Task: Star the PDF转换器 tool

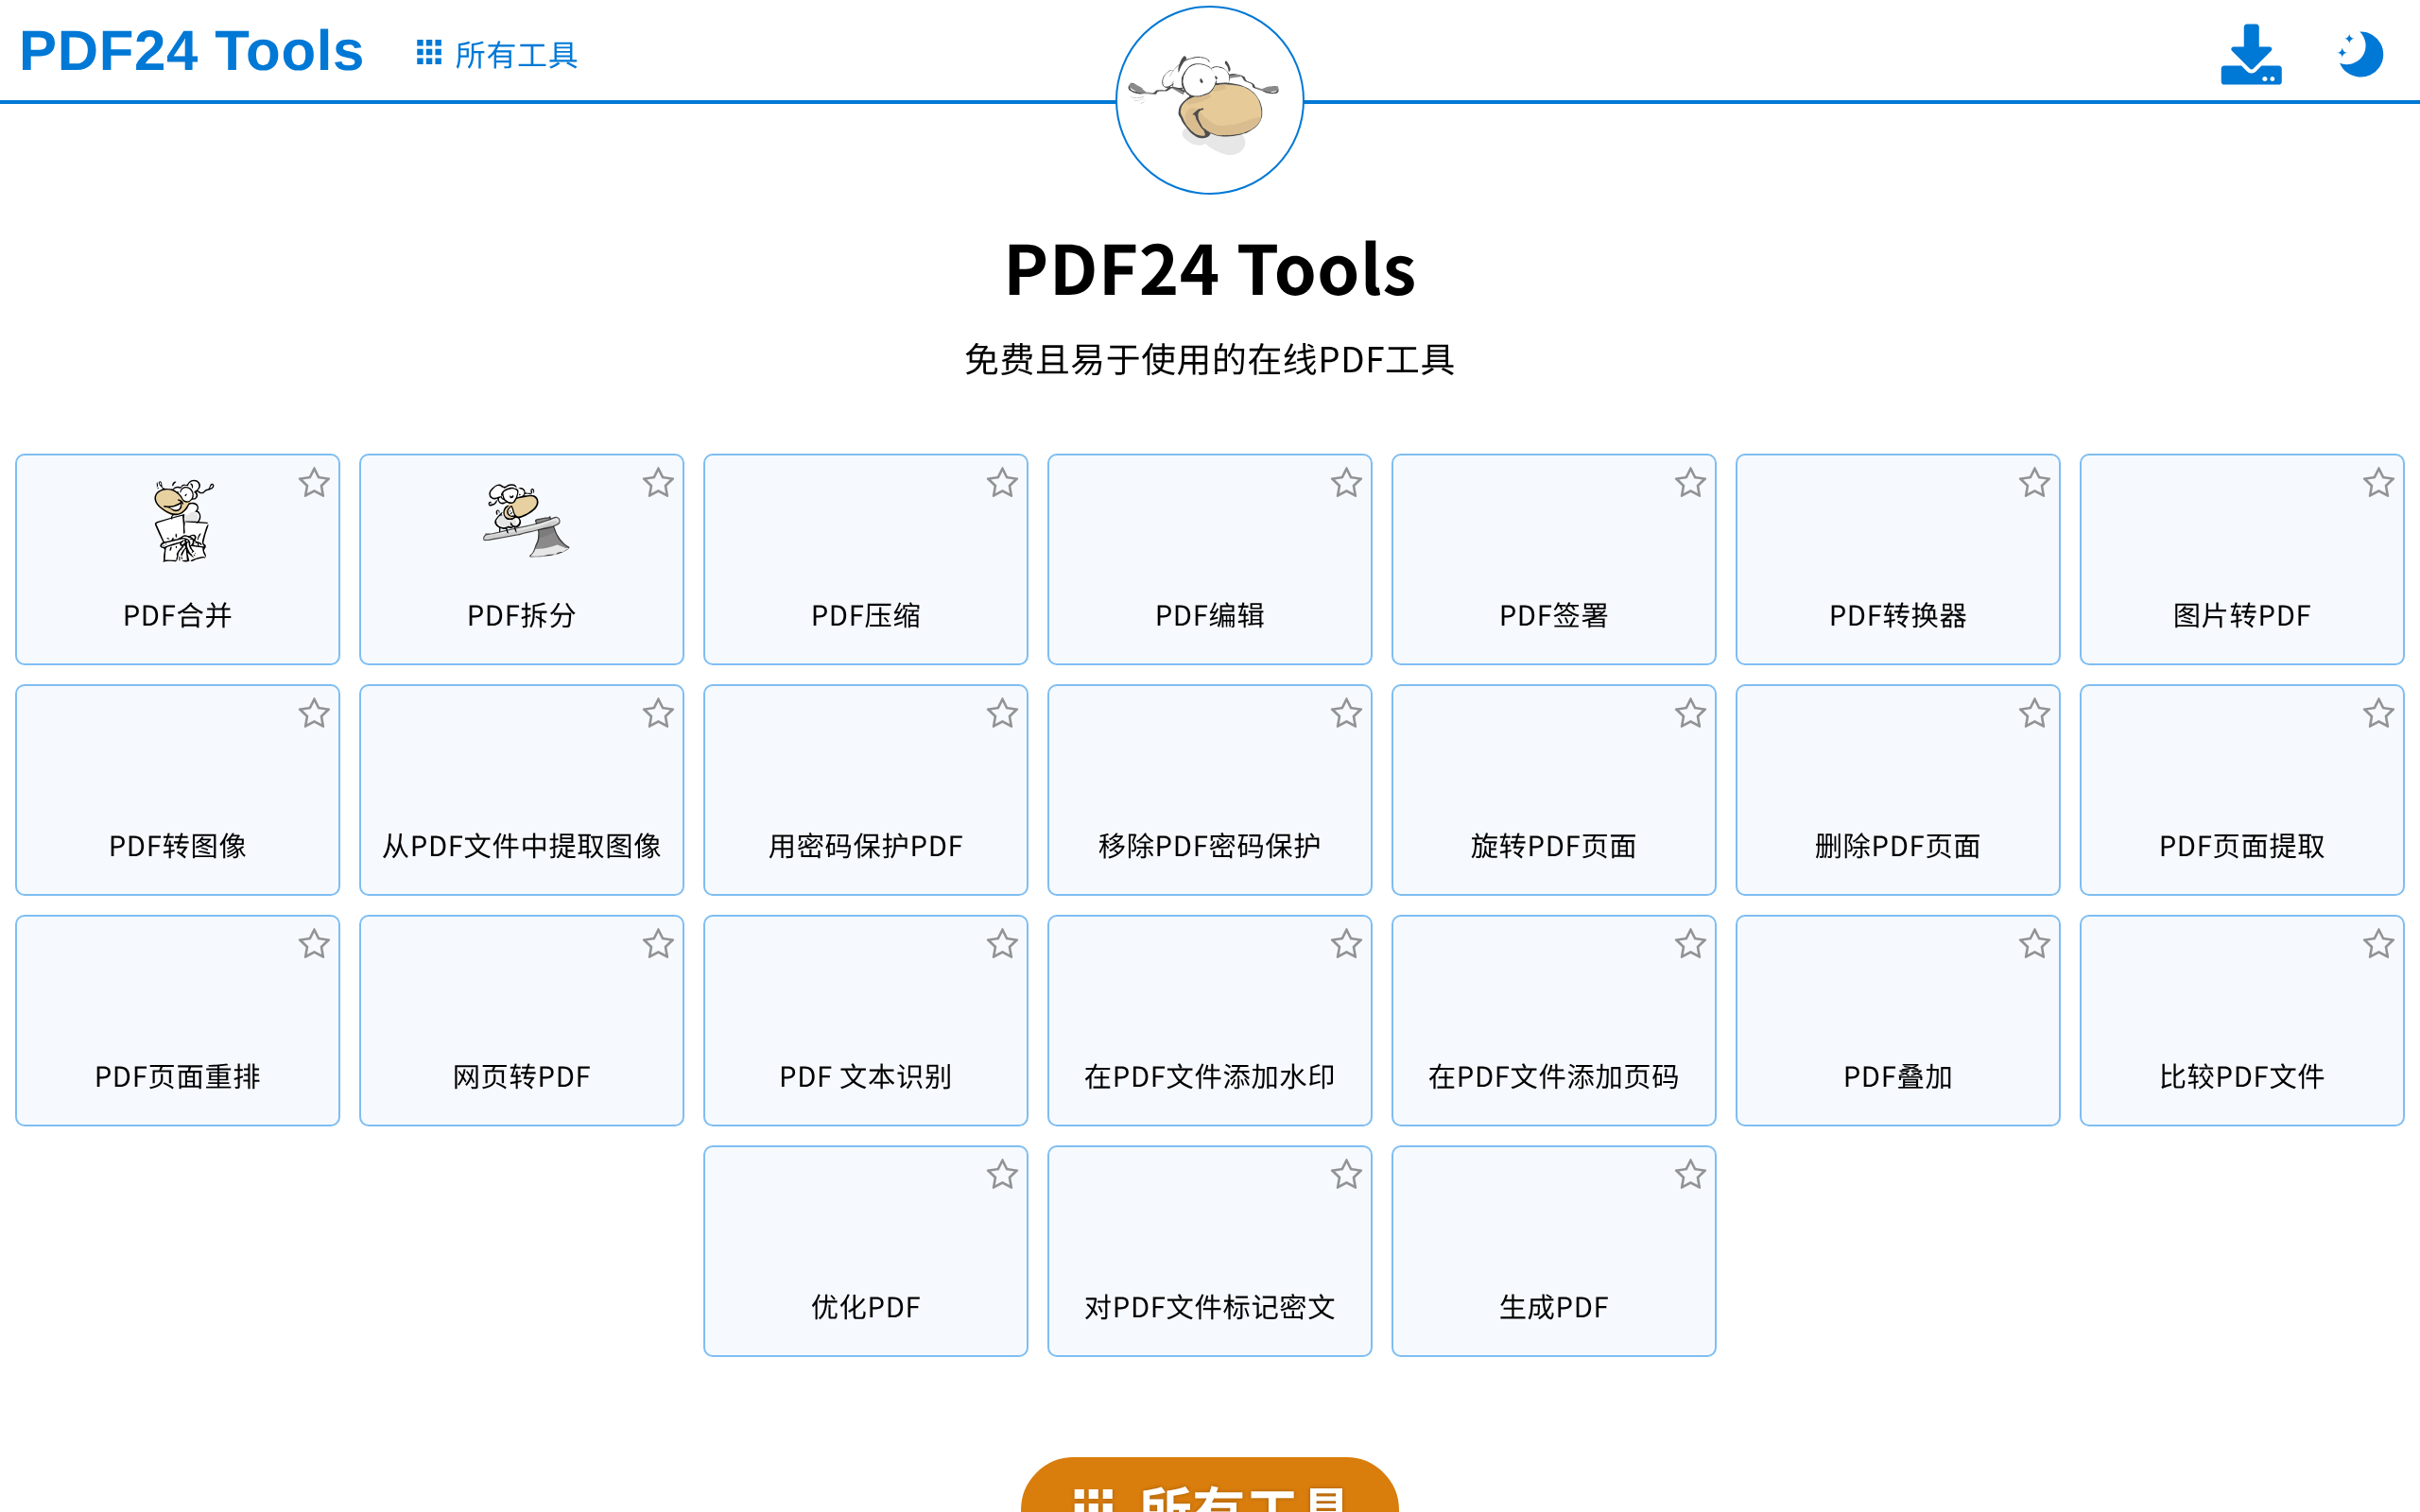Action: (2034, 483)
